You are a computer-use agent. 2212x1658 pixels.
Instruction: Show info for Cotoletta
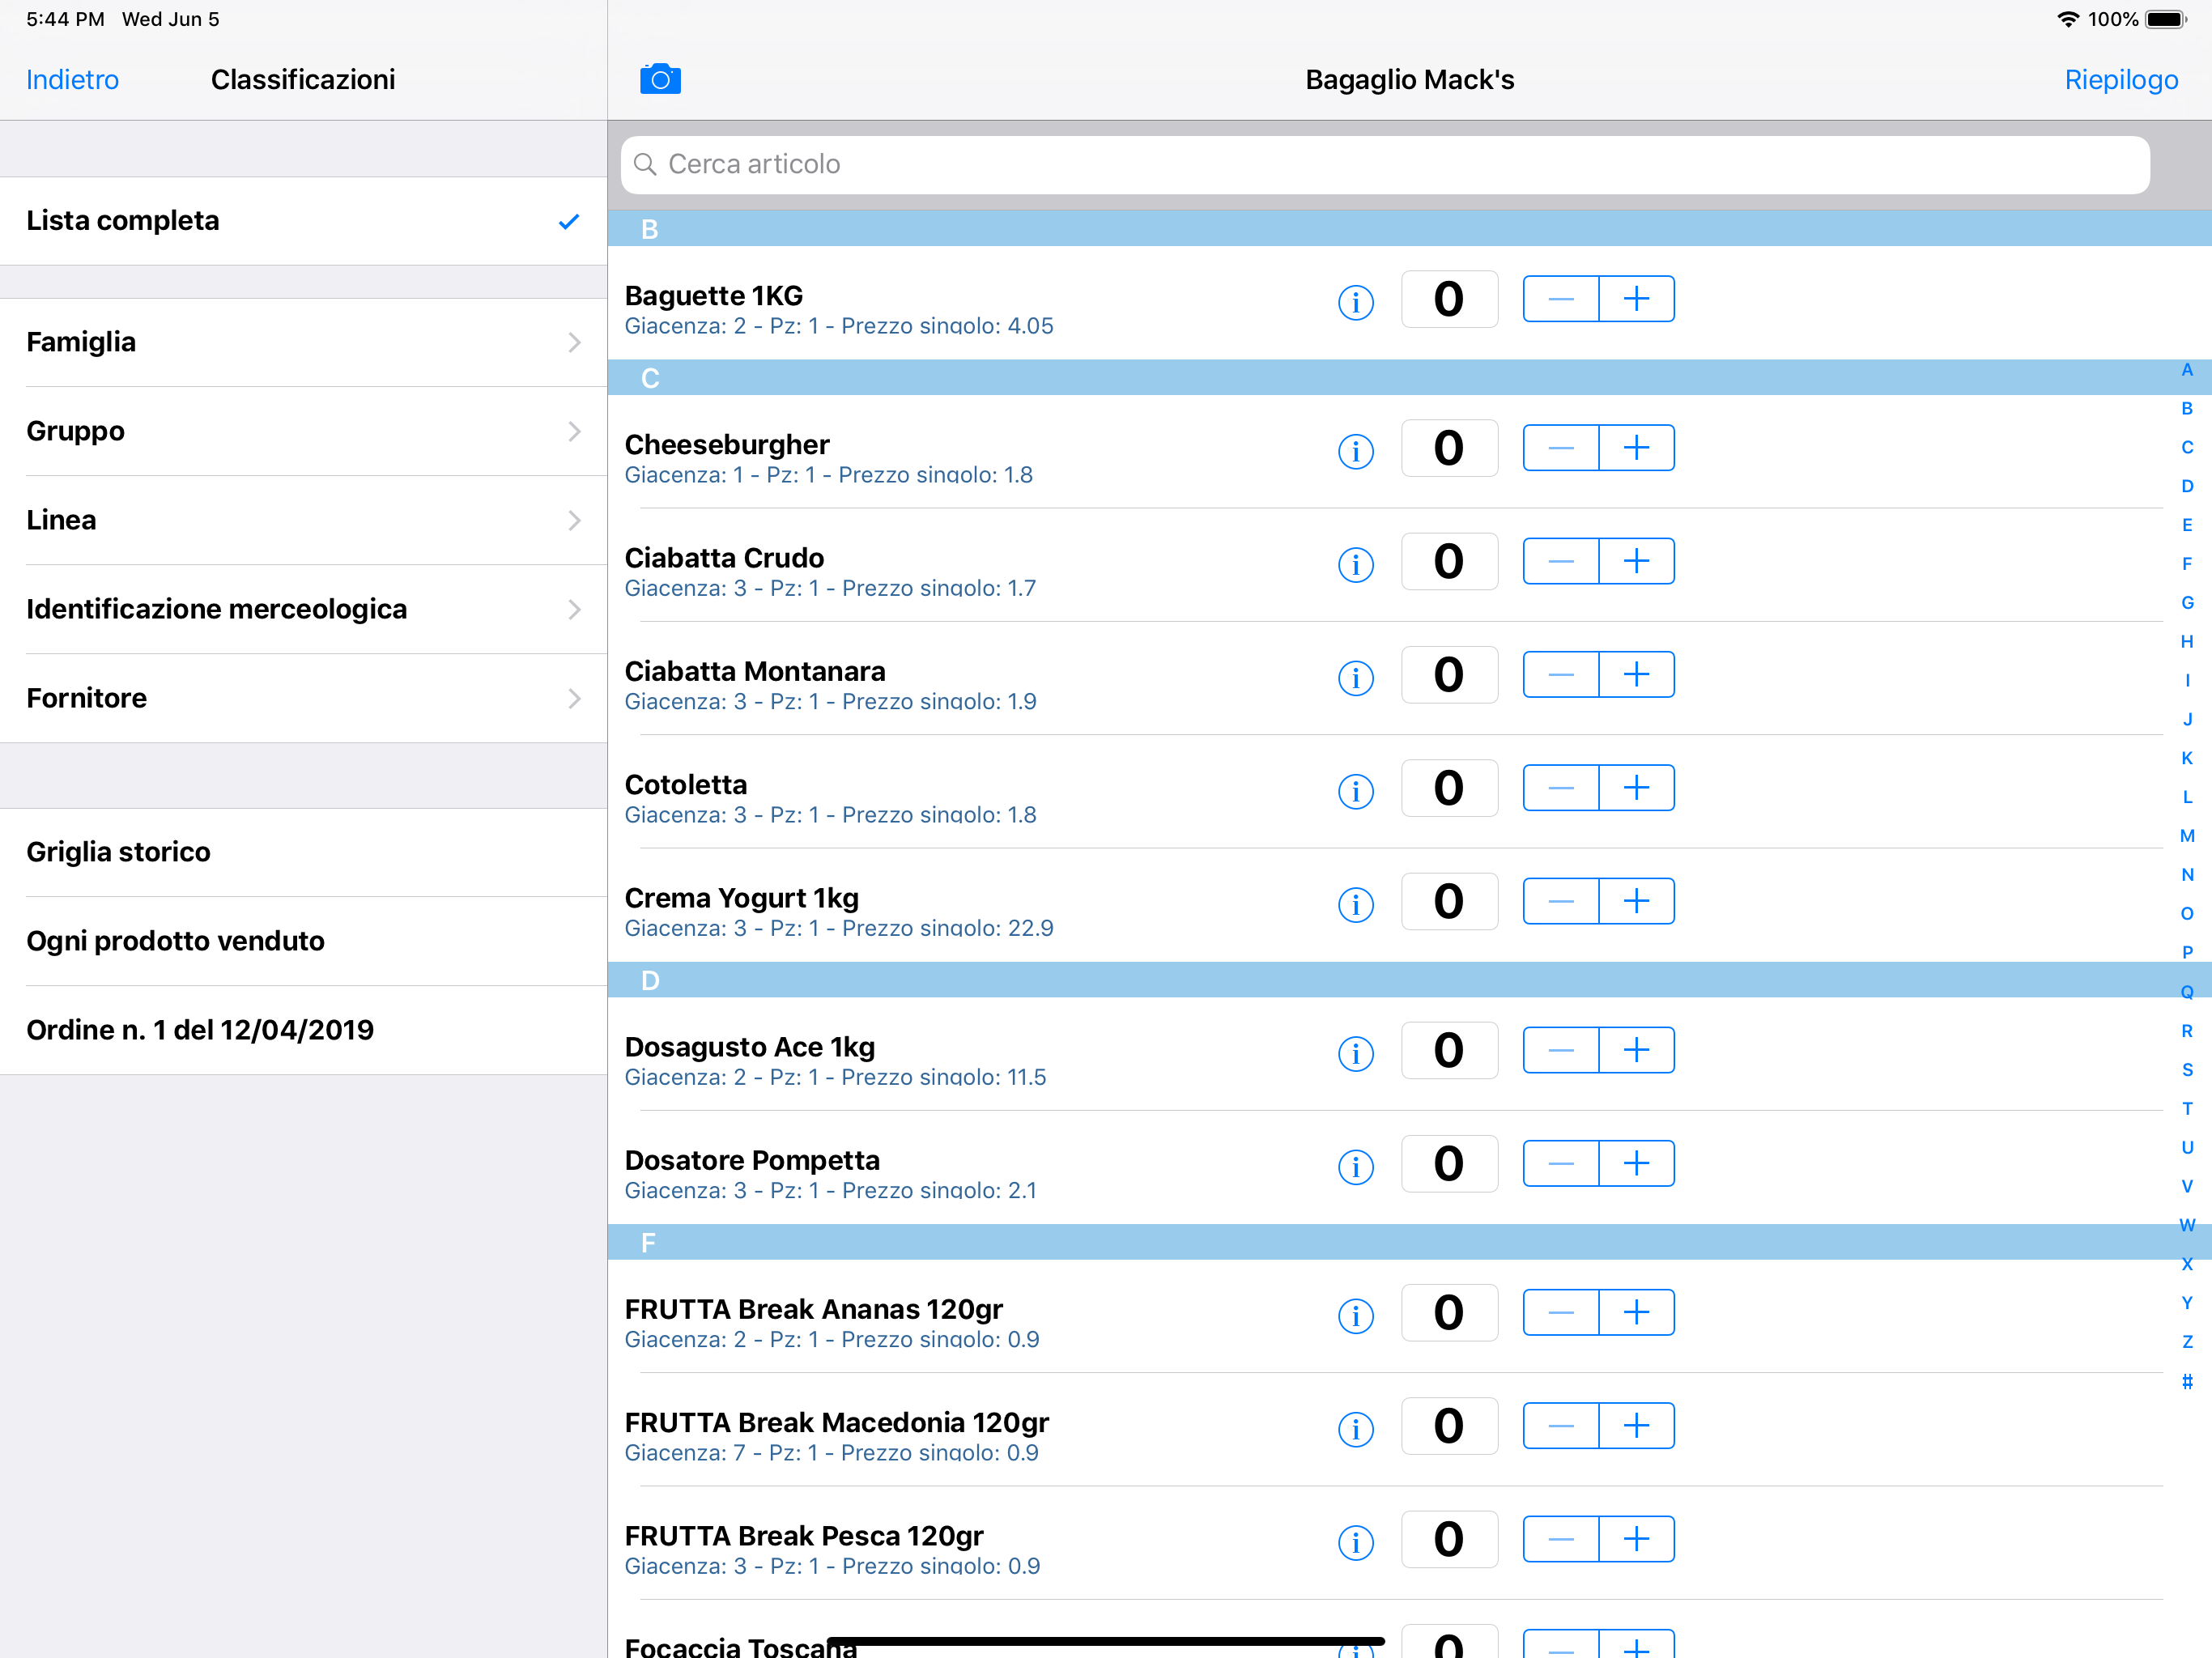[x=1355, y=791]
